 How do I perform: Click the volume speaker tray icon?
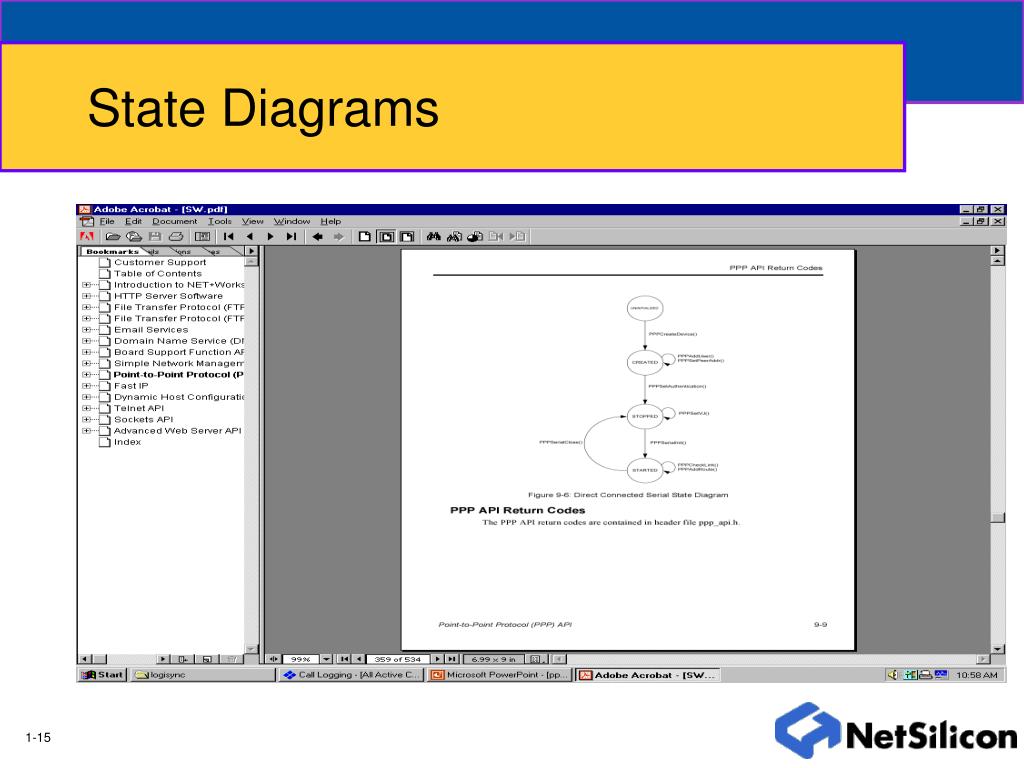pos(892,675)
